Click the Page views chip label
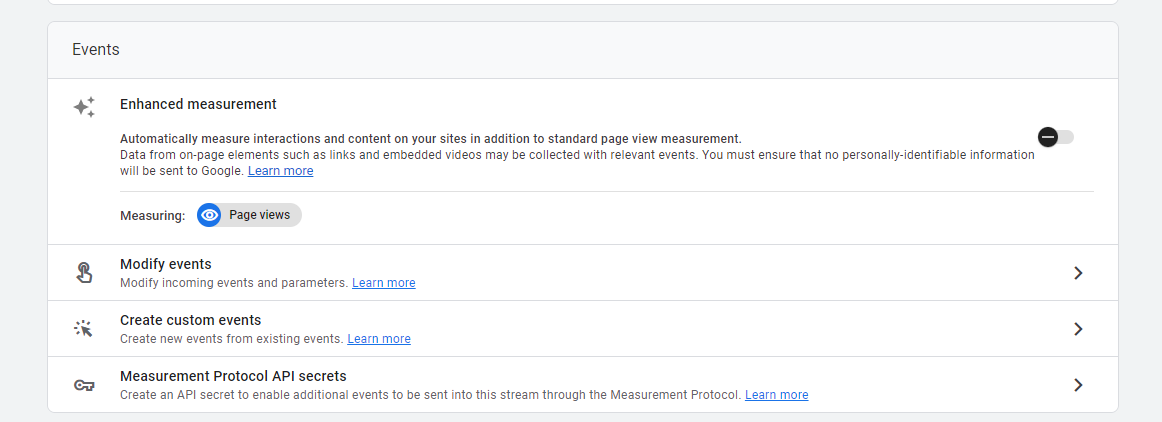The image size is (1162, 422). (x=259, y=215)
